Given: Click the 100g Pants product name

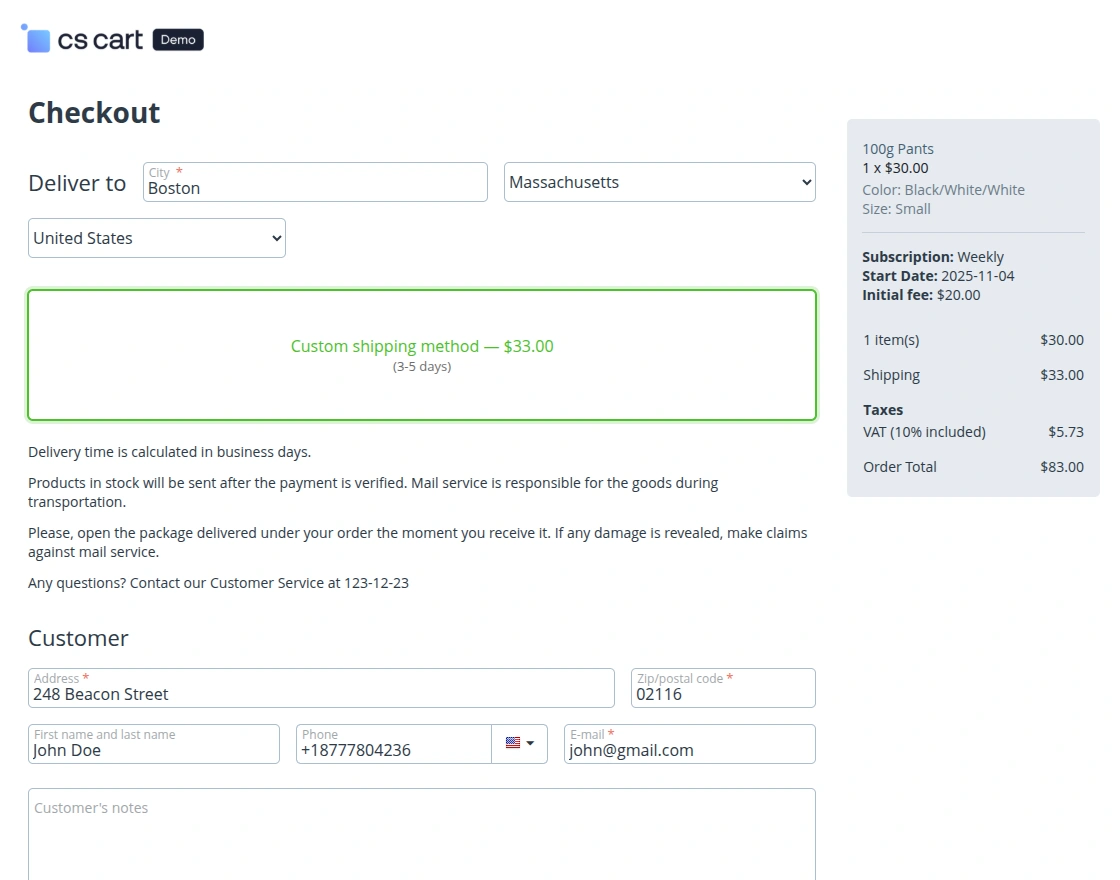Looking at the screenshot, I should pos(898,149).
